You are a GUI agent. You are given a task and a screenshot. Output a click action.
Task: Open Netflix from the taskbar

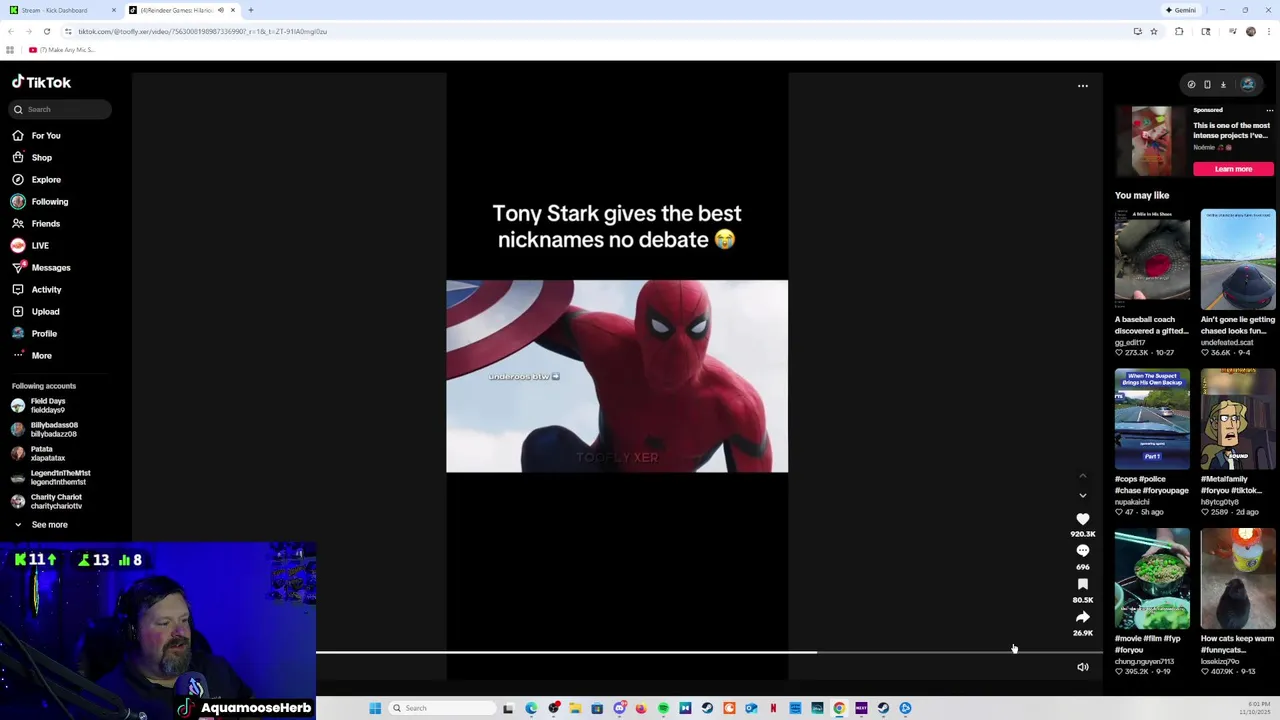tap(773, 708)
